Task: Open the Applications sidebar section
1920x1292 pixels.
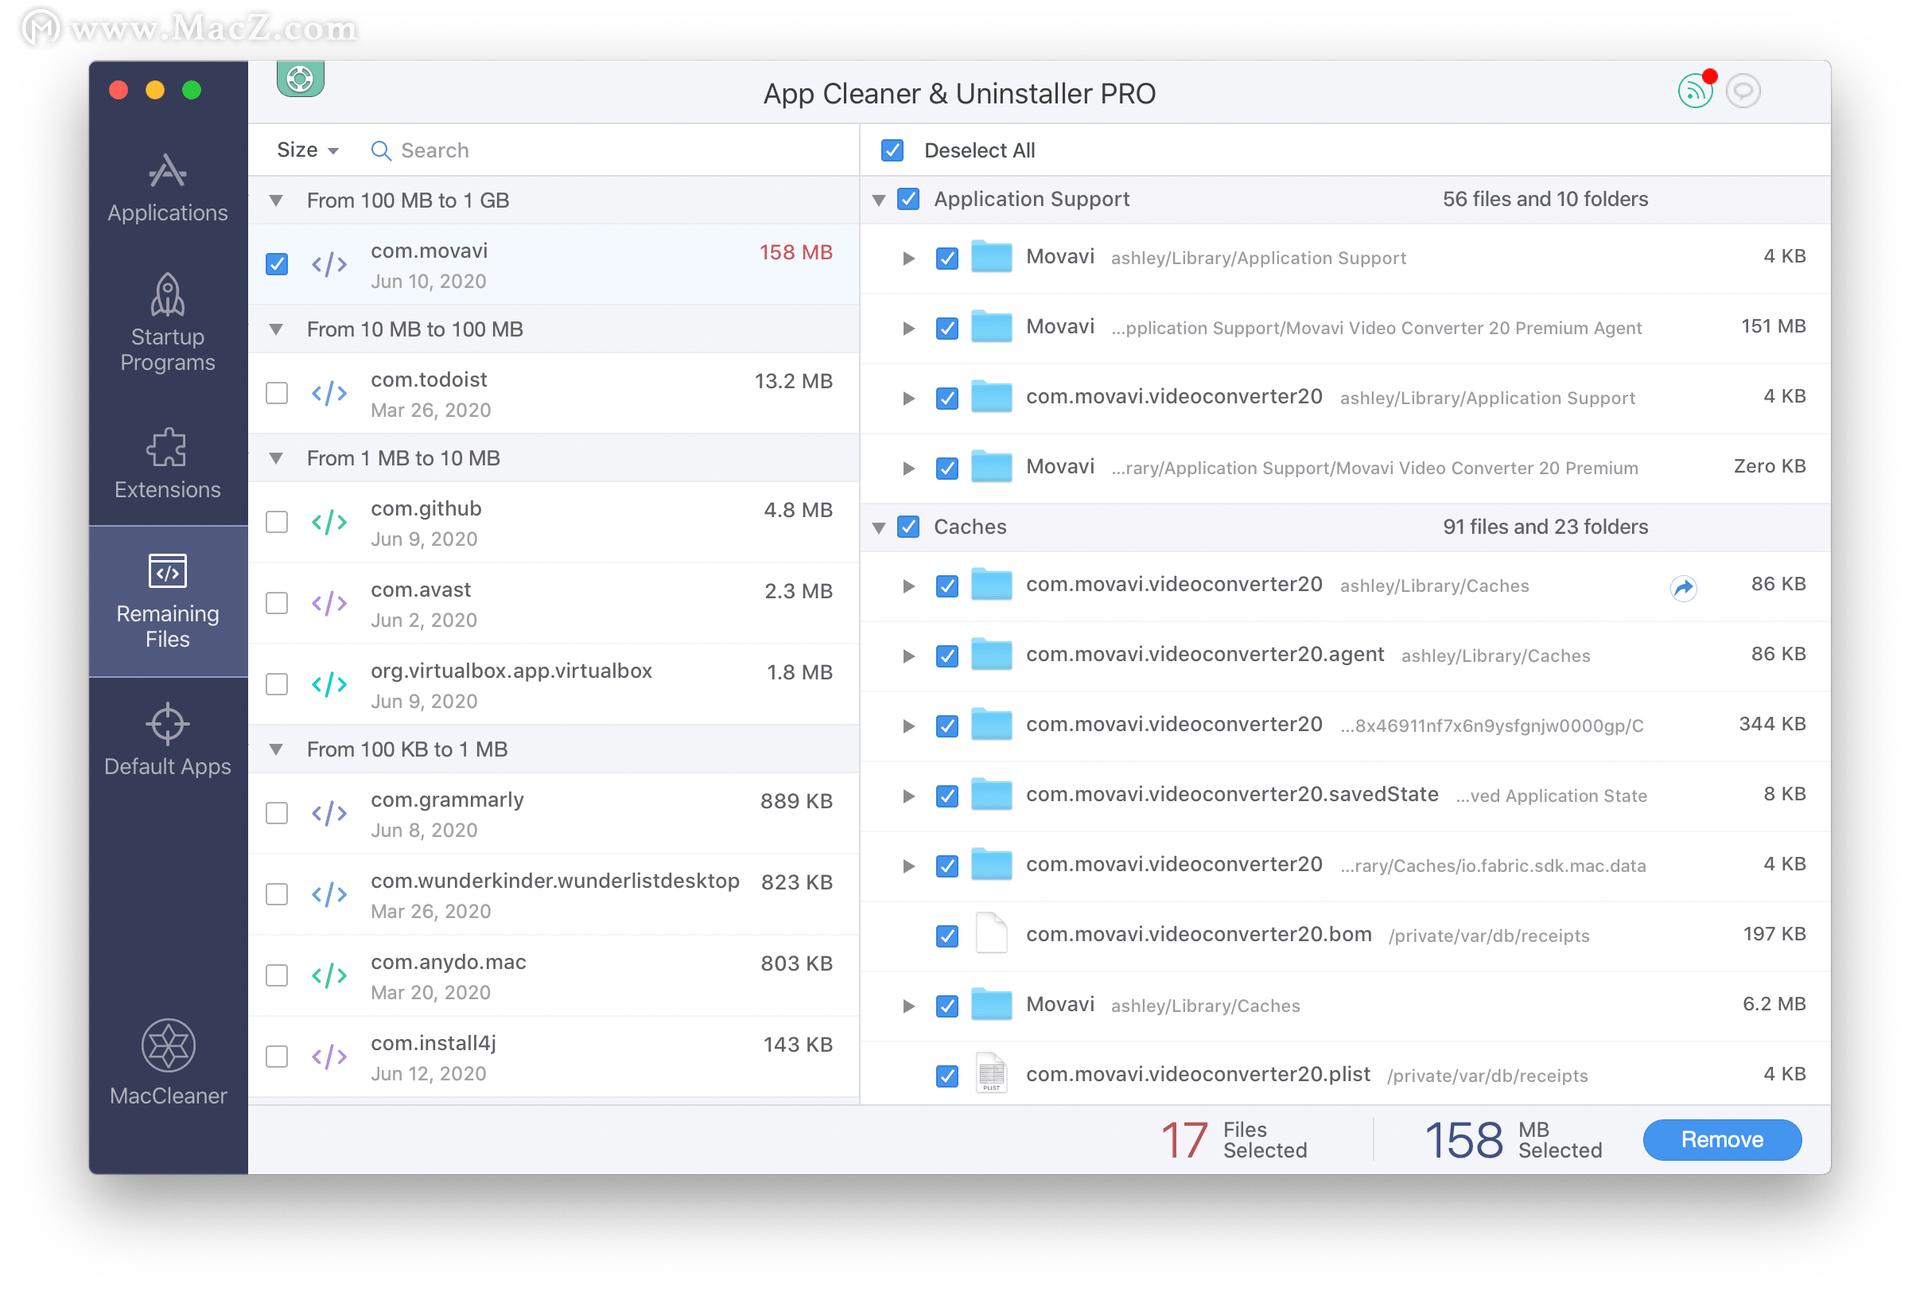Action: 167,188
